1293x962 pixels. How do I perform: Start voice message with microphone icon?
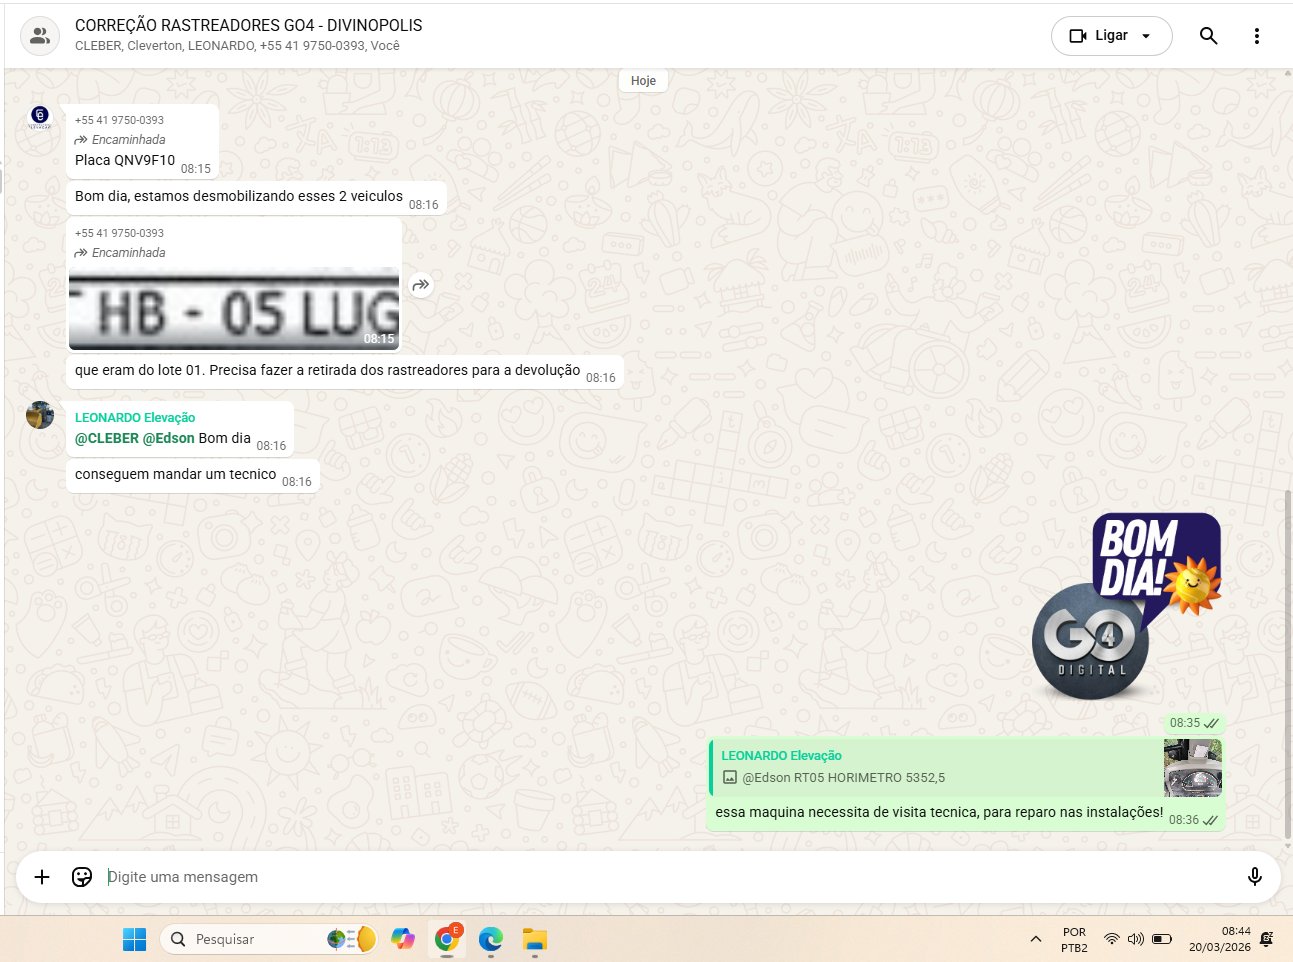[1254, 877]
